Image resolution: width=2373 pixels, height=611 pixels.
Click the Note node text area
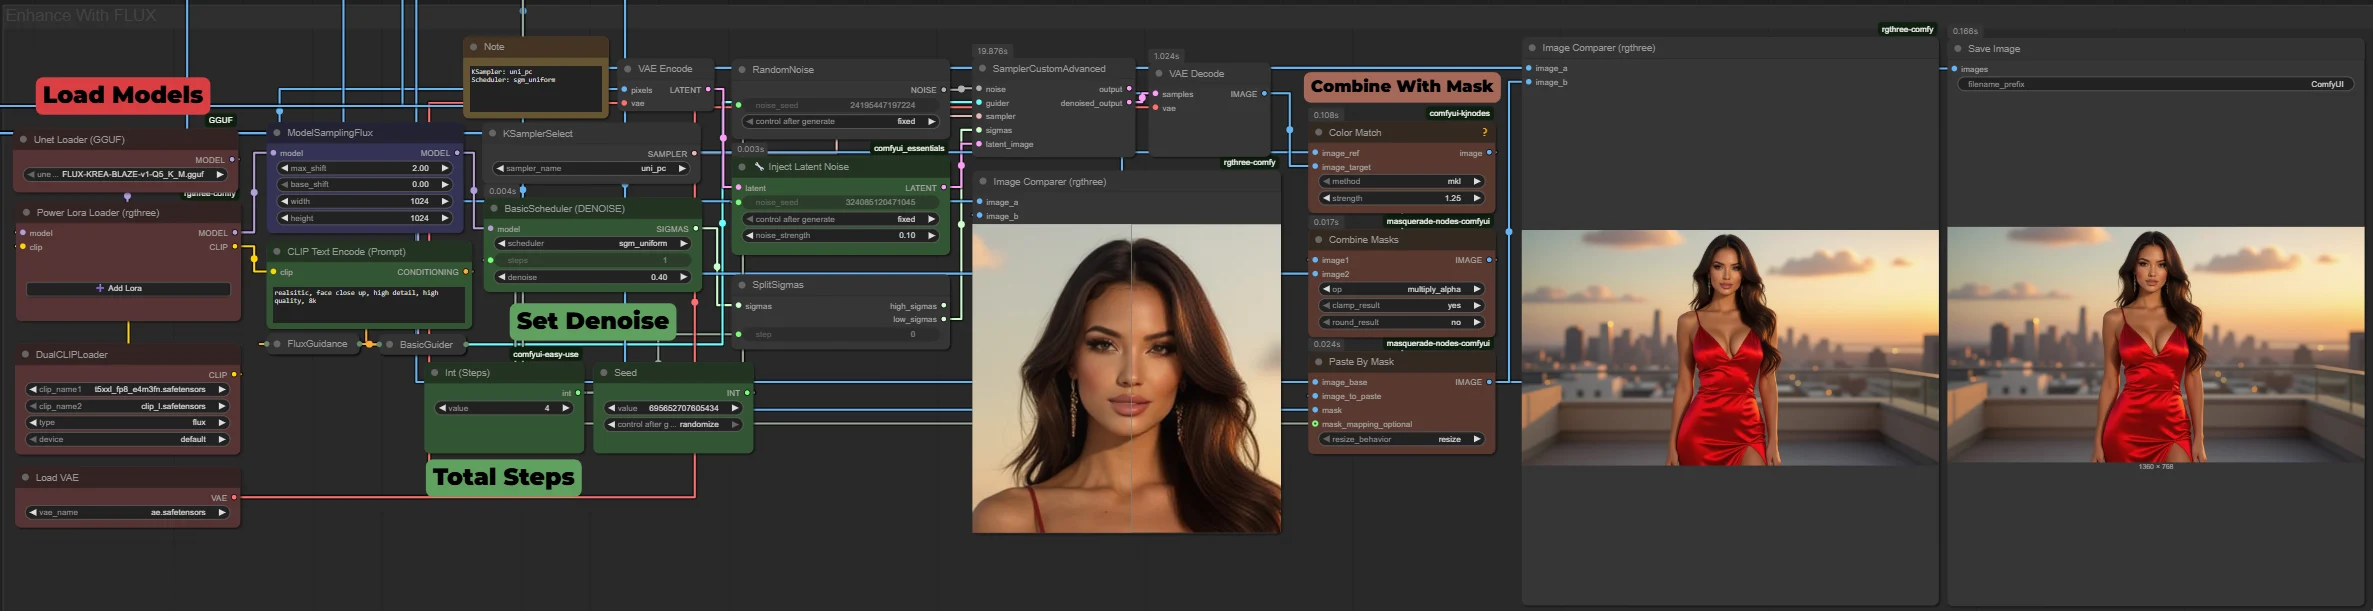[x=537, y=88]
